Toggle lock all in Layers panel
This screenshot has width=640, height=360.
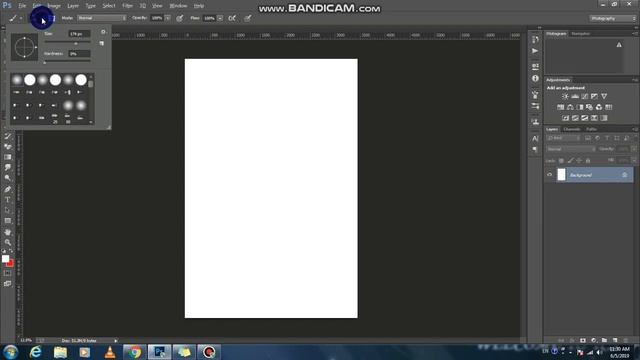588,161
